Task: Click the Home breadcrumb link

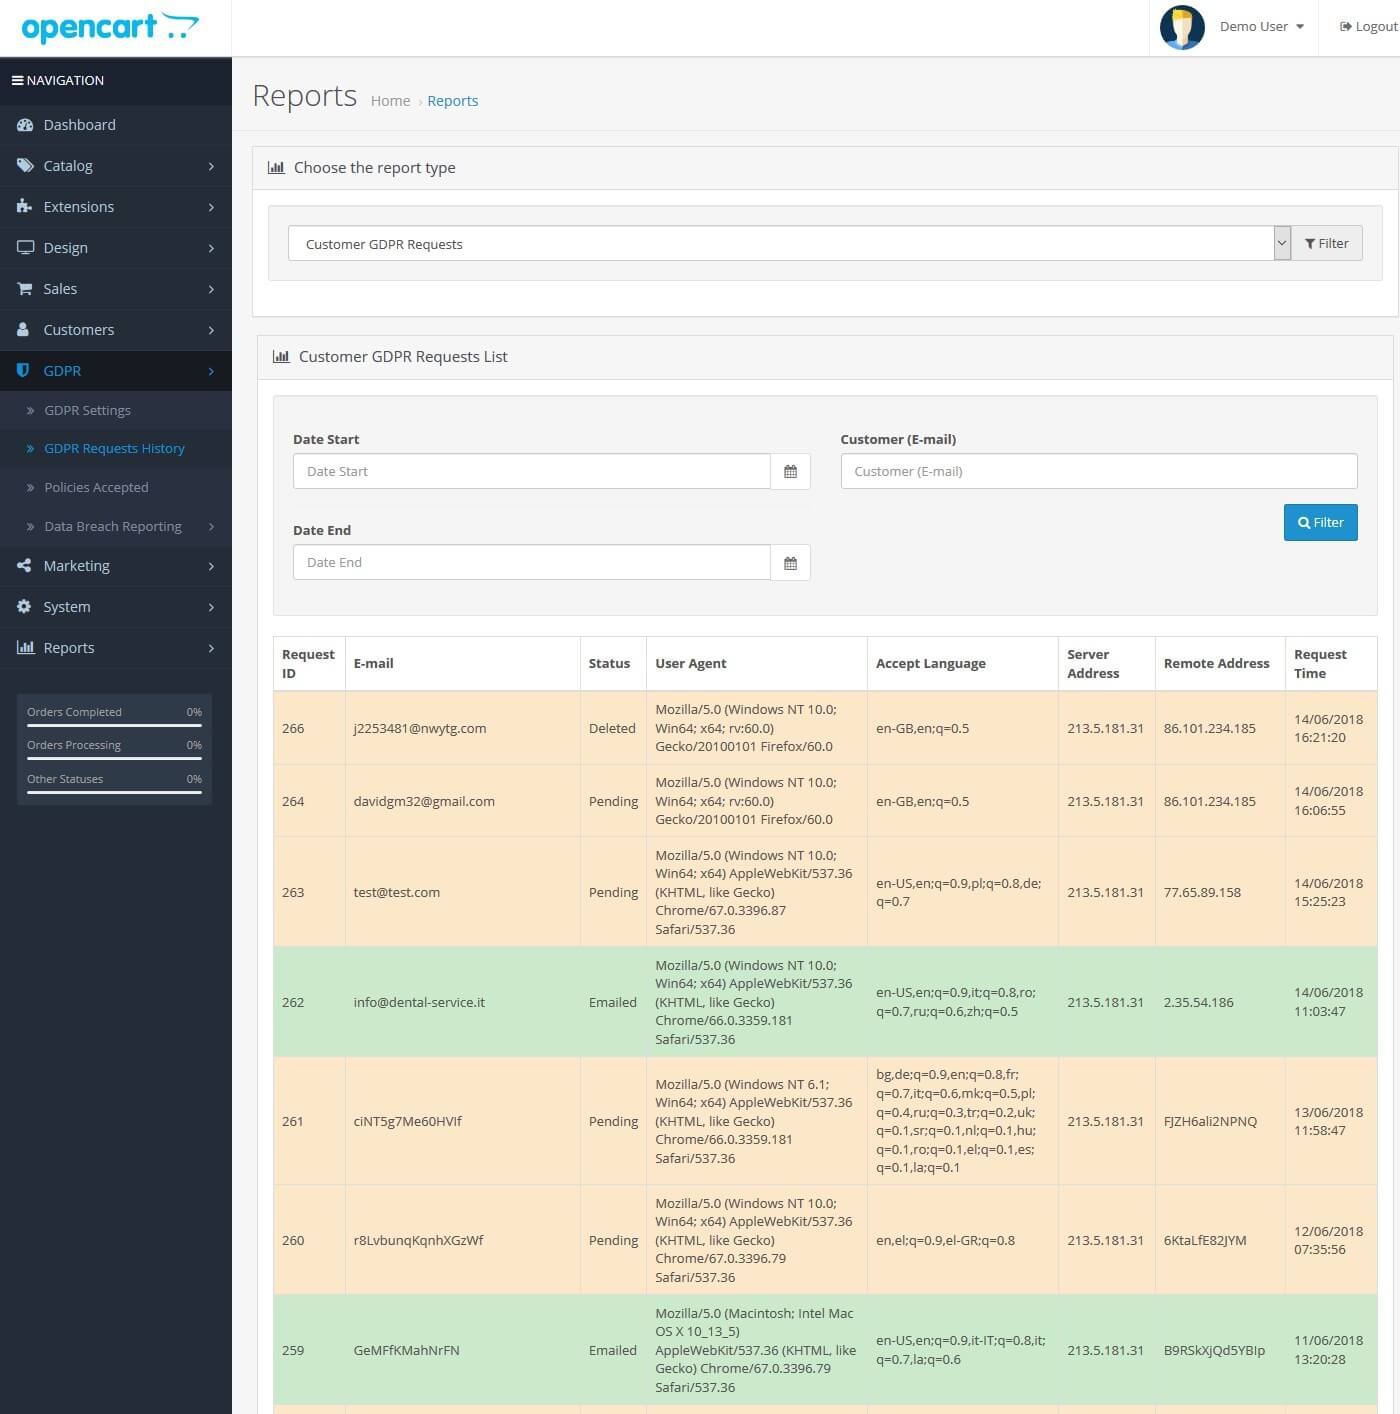Action: coord(390,101)
